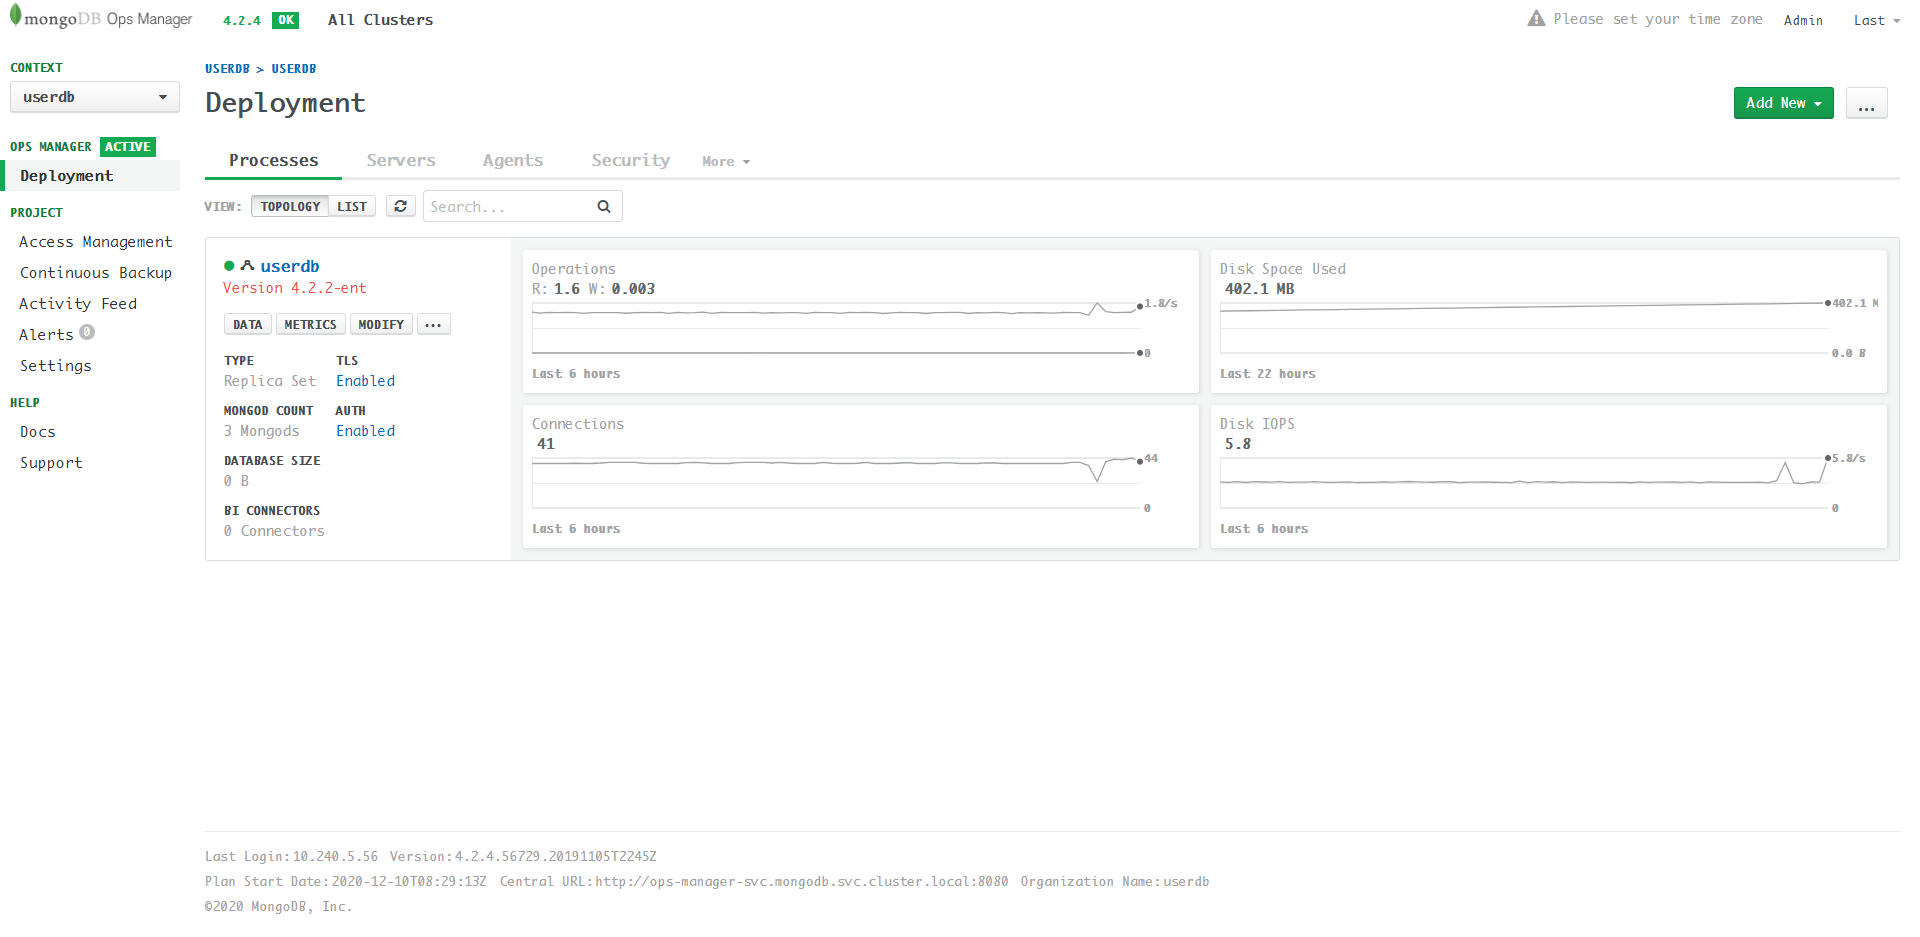Click the ellipsis button next to Add New
1920x937 pixels.
click(x=1866, y=103)
